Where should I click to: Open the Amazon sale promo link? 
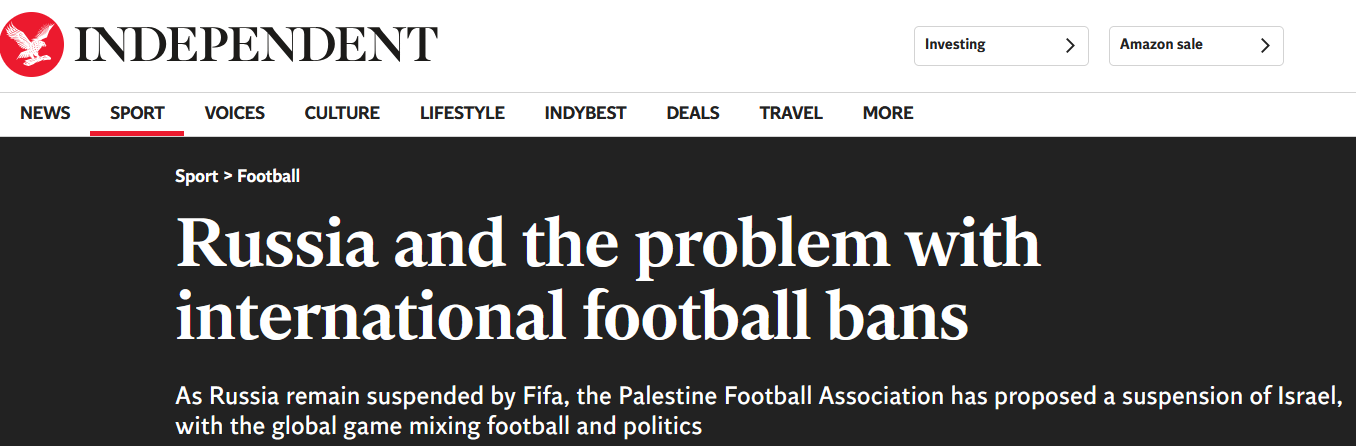pyautogui.click(x=1162, y=45)
